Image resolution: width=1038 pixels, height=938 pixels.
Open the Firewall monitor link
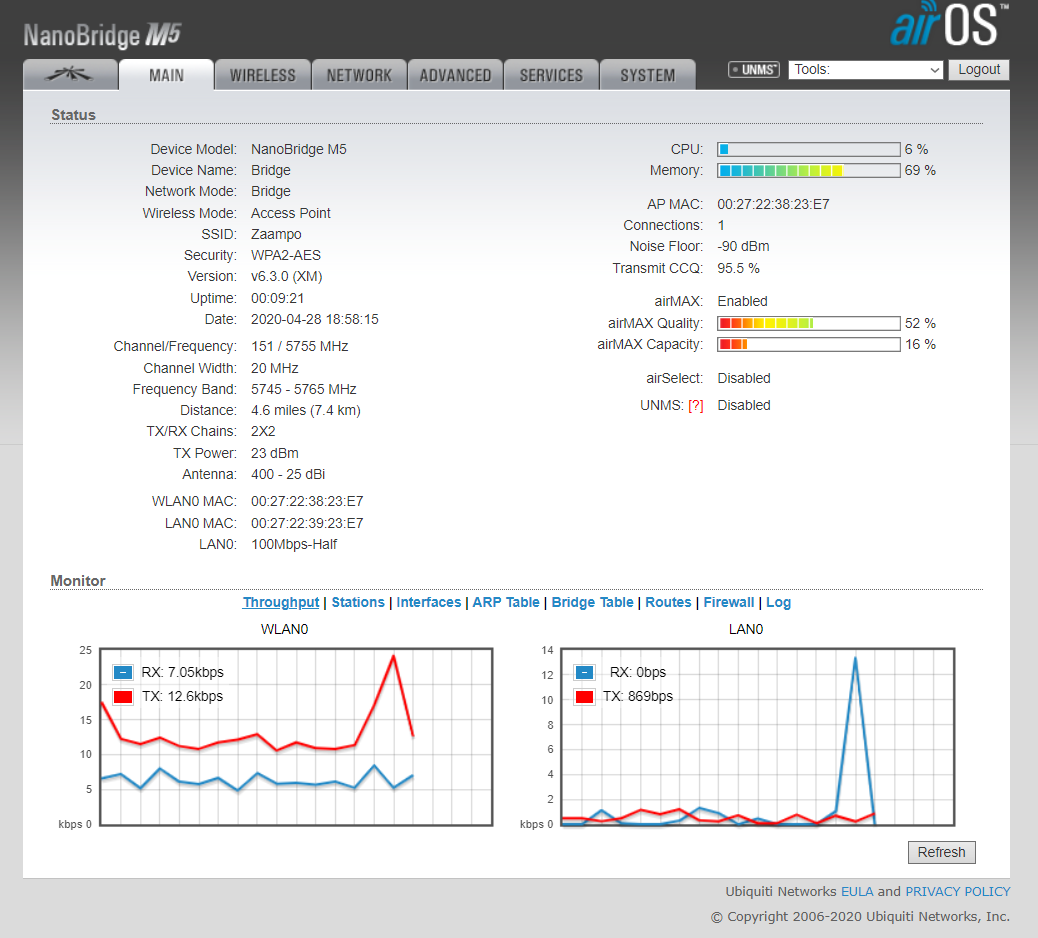(729, 602)
